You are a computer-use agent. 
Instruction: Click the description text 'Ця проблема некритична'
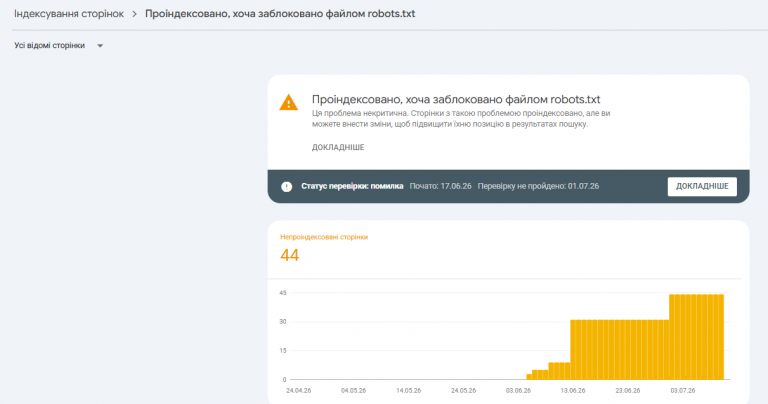pos(360,114)
